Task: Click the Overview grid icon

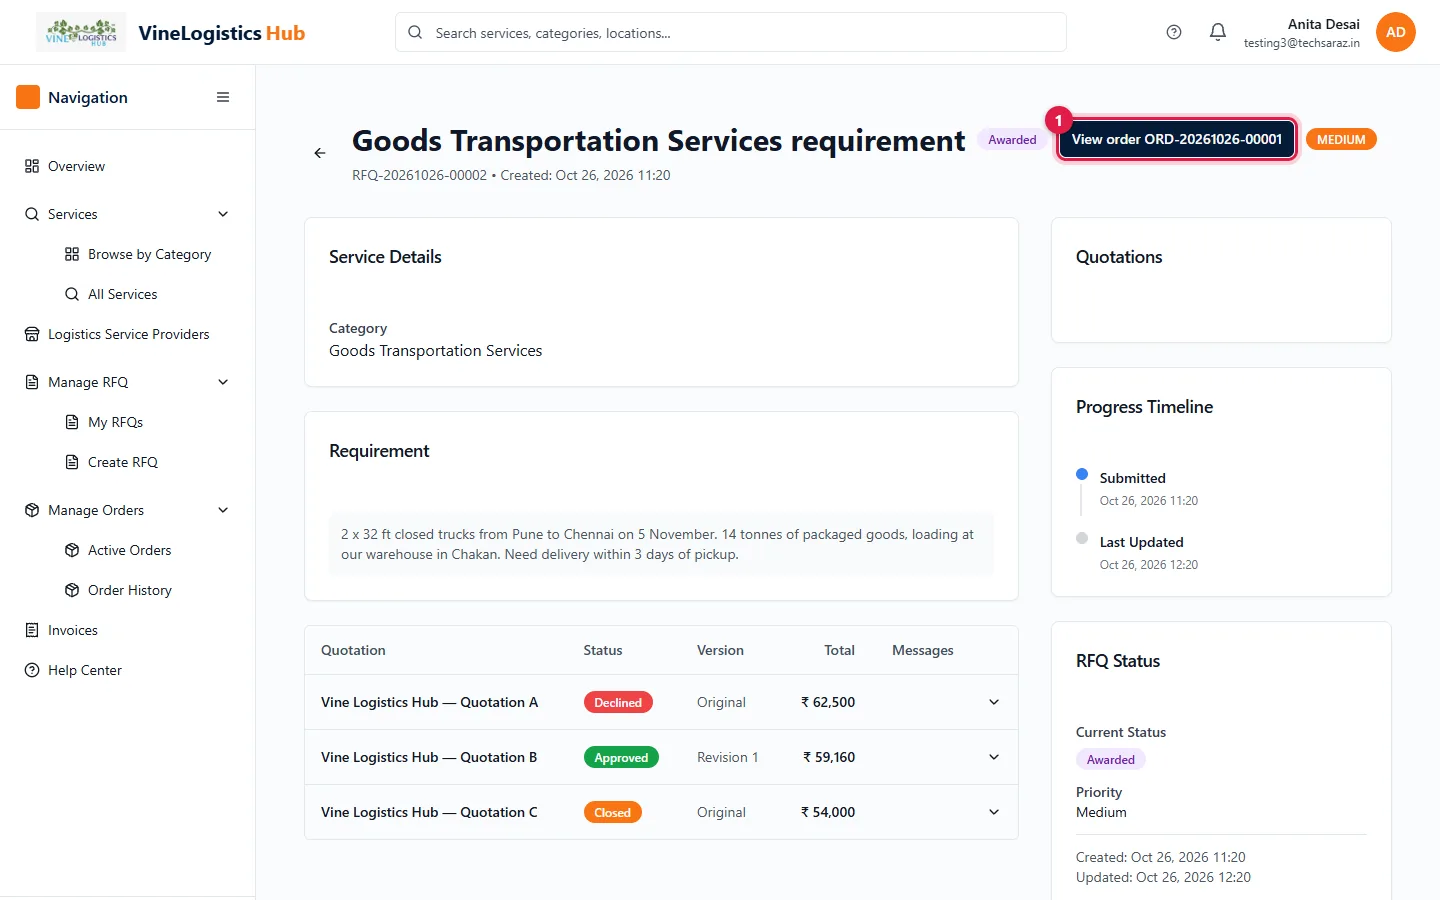Action: click(32, 166)
